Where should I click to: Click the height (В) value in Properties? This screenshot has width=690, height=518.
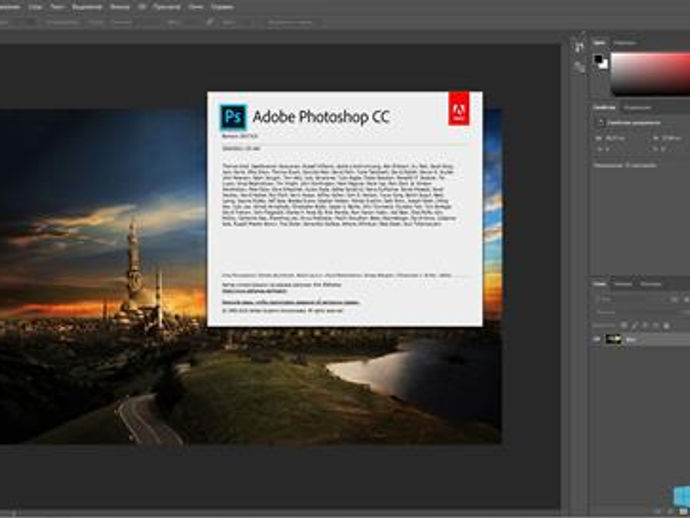click(x=672, y=138)
